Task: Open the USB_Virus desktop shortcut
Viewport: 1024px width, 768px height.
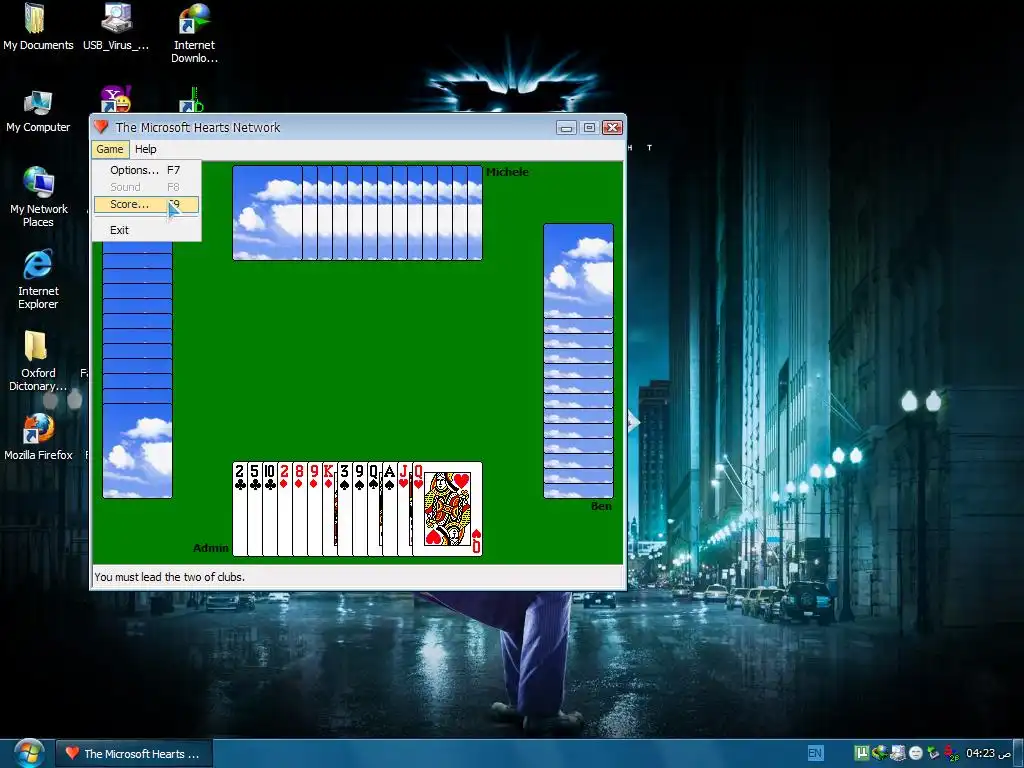Action: 116,27
